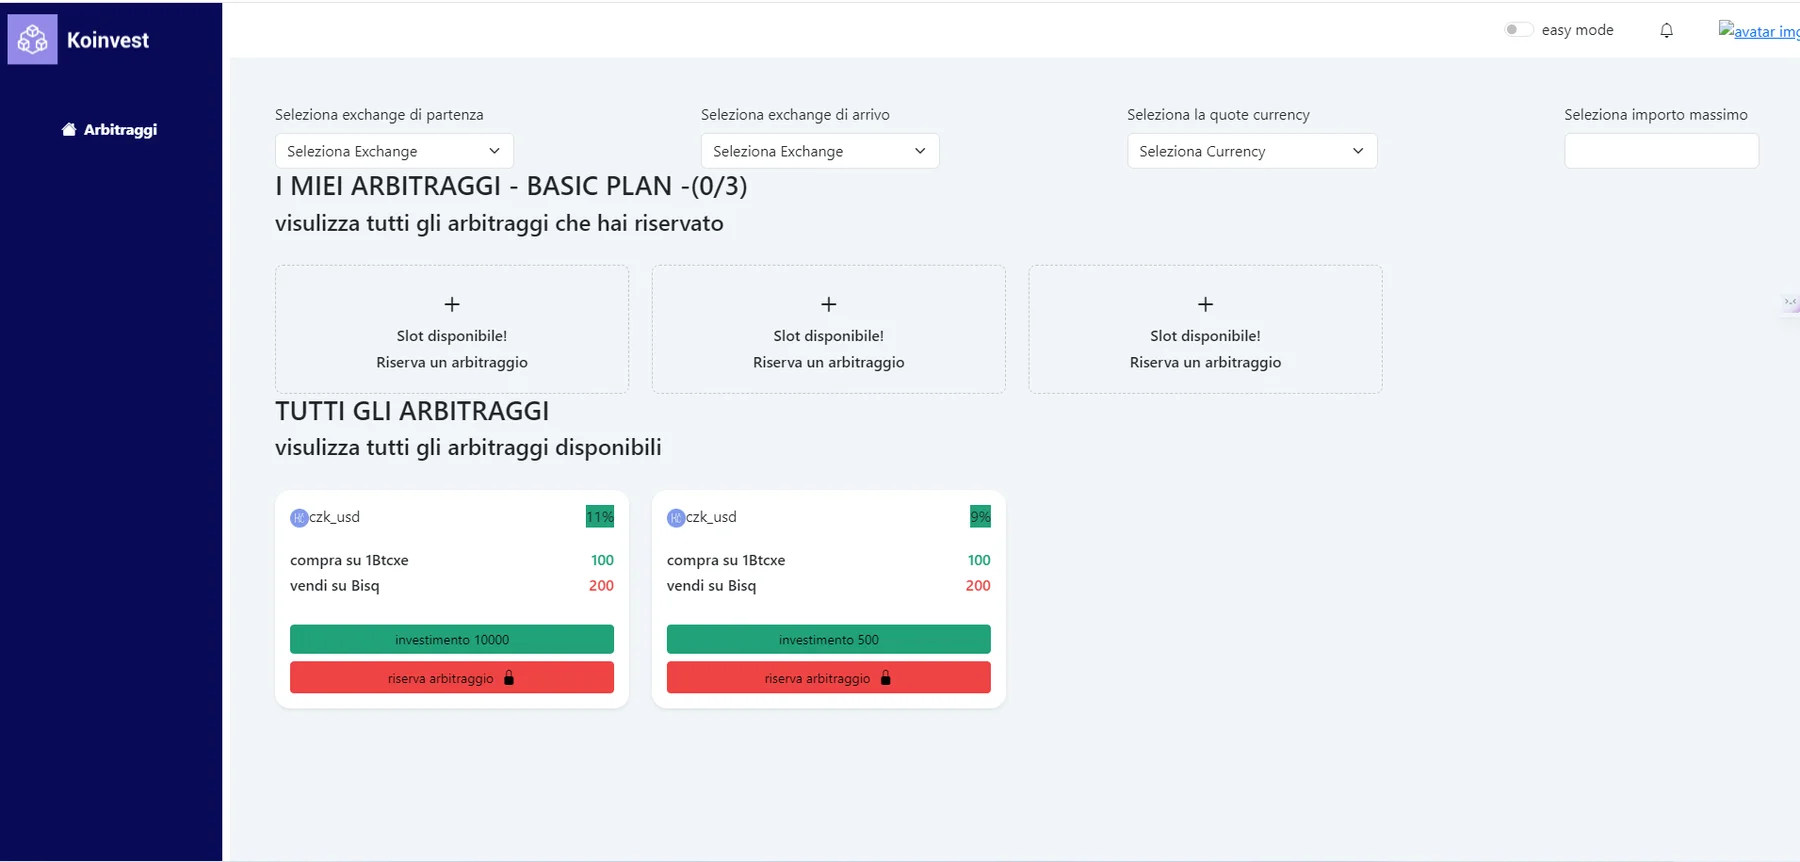Toggle the easy mode switch
The height and width of the screenshot is (862, 1800).
tap(1518, 30)
